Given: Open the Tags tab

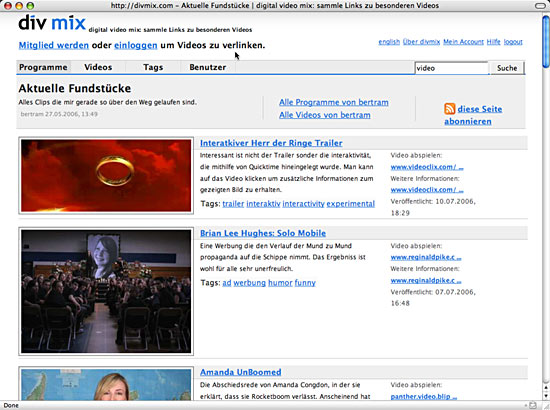Looking at the screenshot, I should [x=153, y=67].
